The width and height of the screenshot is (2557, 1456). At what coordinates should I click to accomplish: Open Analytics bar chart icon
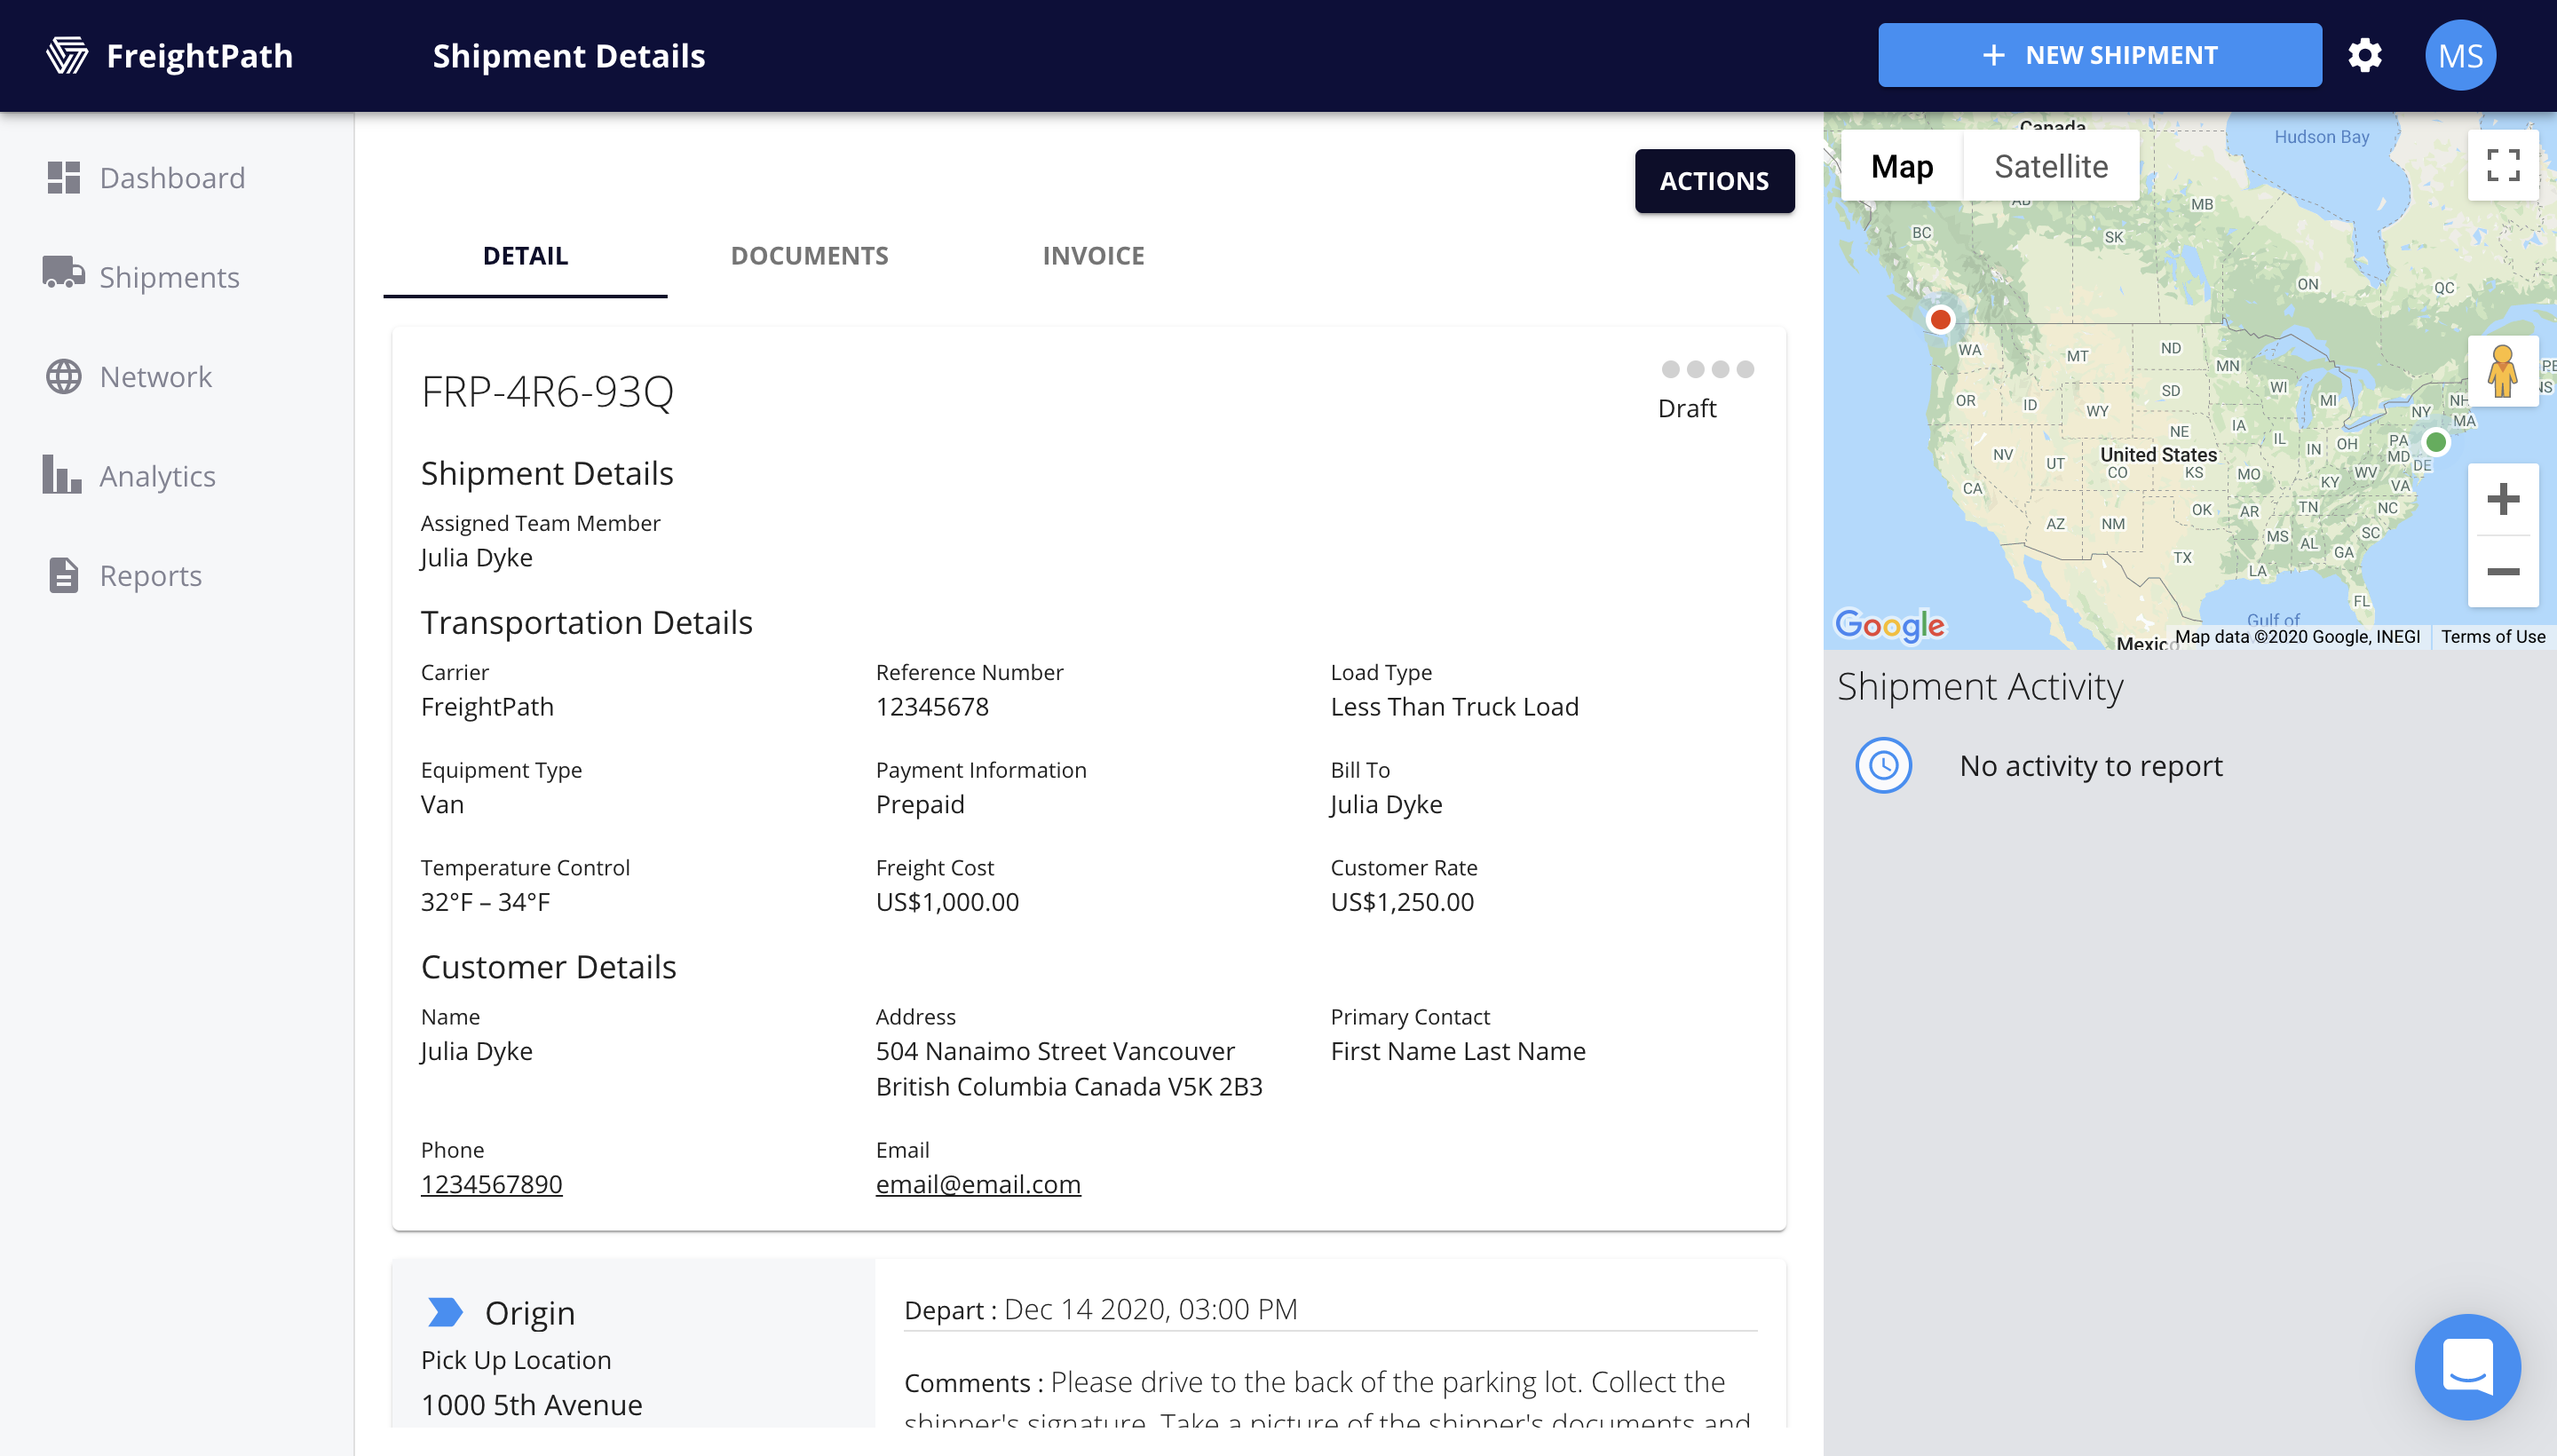pos(62,475)
